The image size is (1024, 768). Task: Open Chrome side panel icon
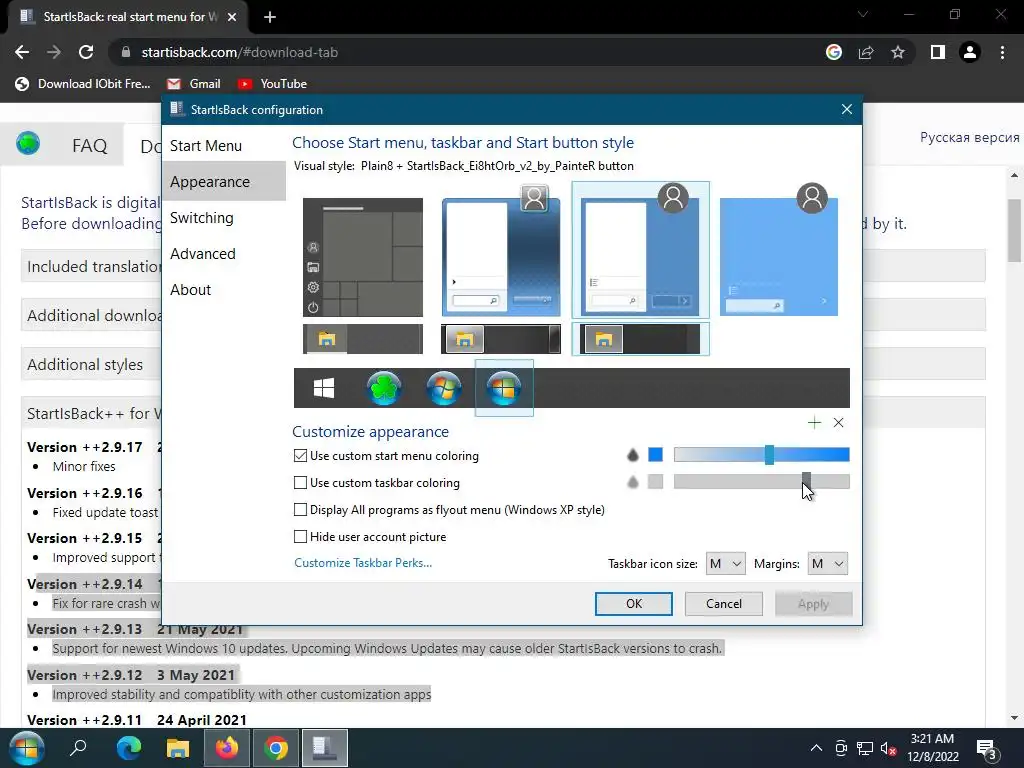938,52
